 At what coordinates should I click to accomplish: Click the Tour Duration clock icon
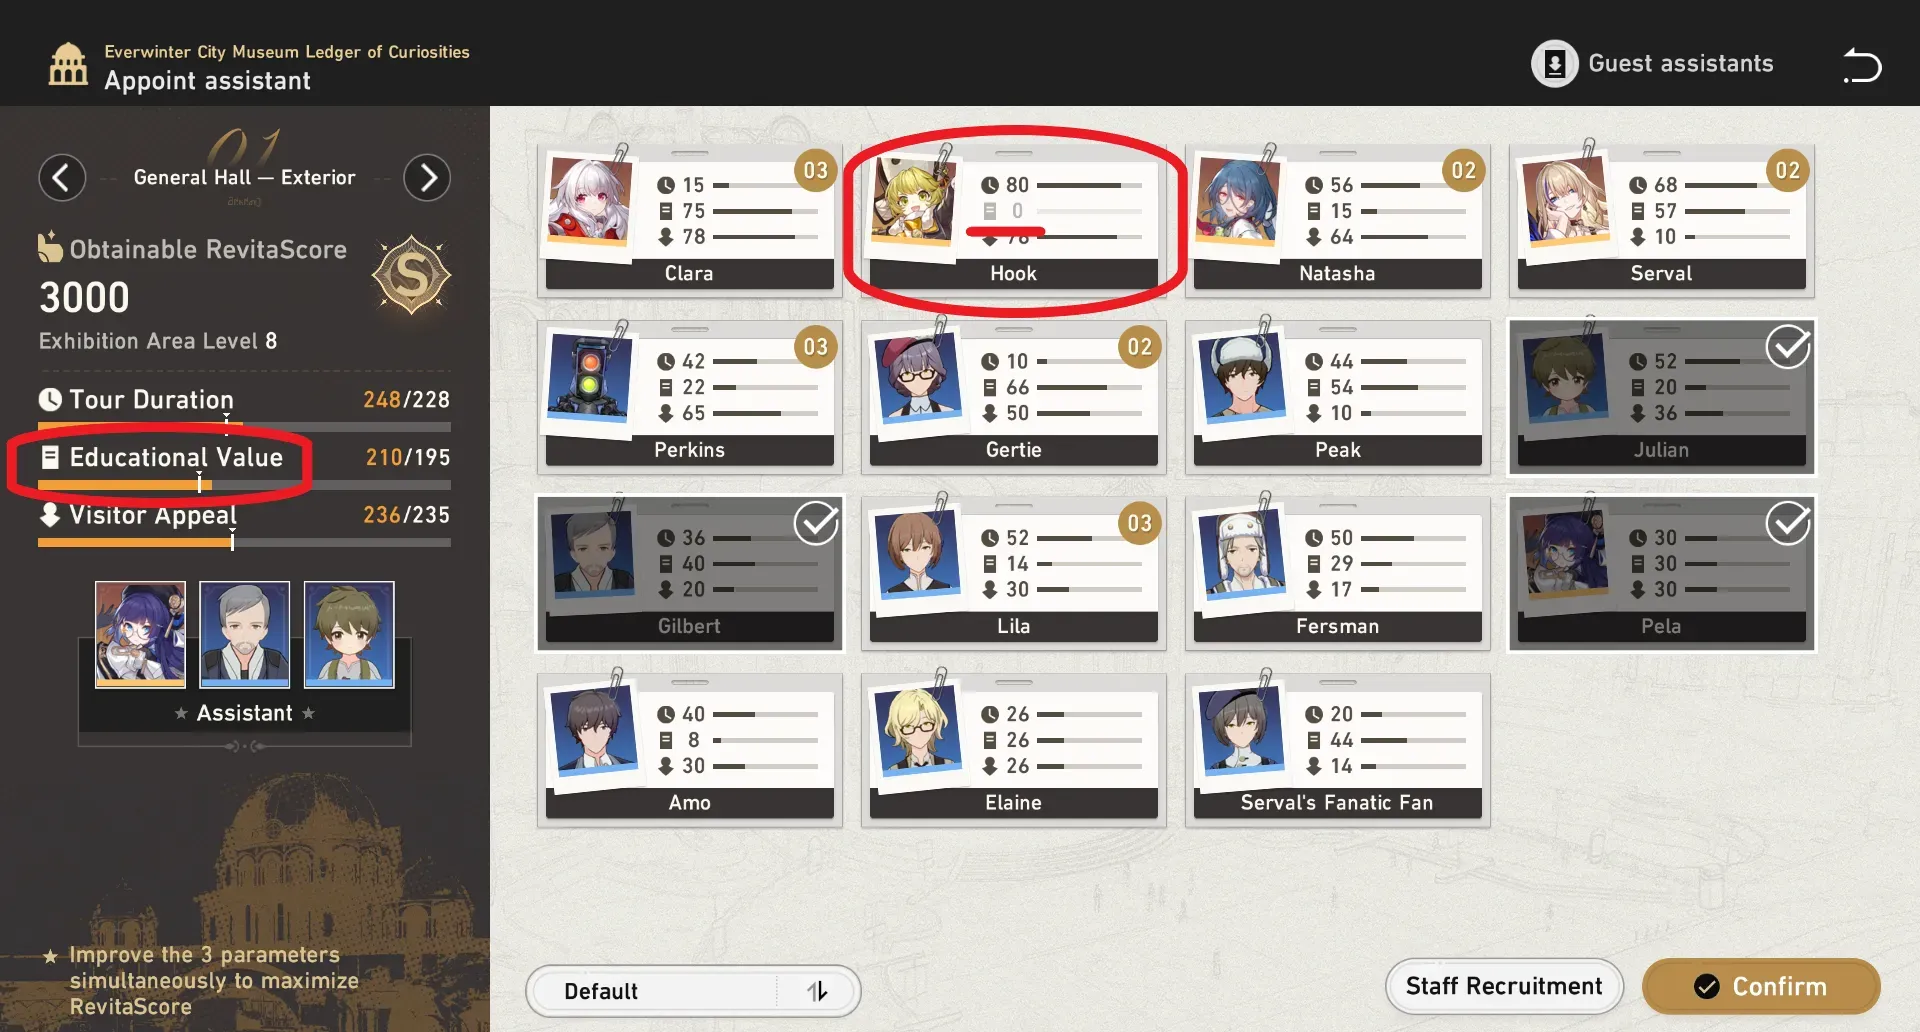coord(50,399)
